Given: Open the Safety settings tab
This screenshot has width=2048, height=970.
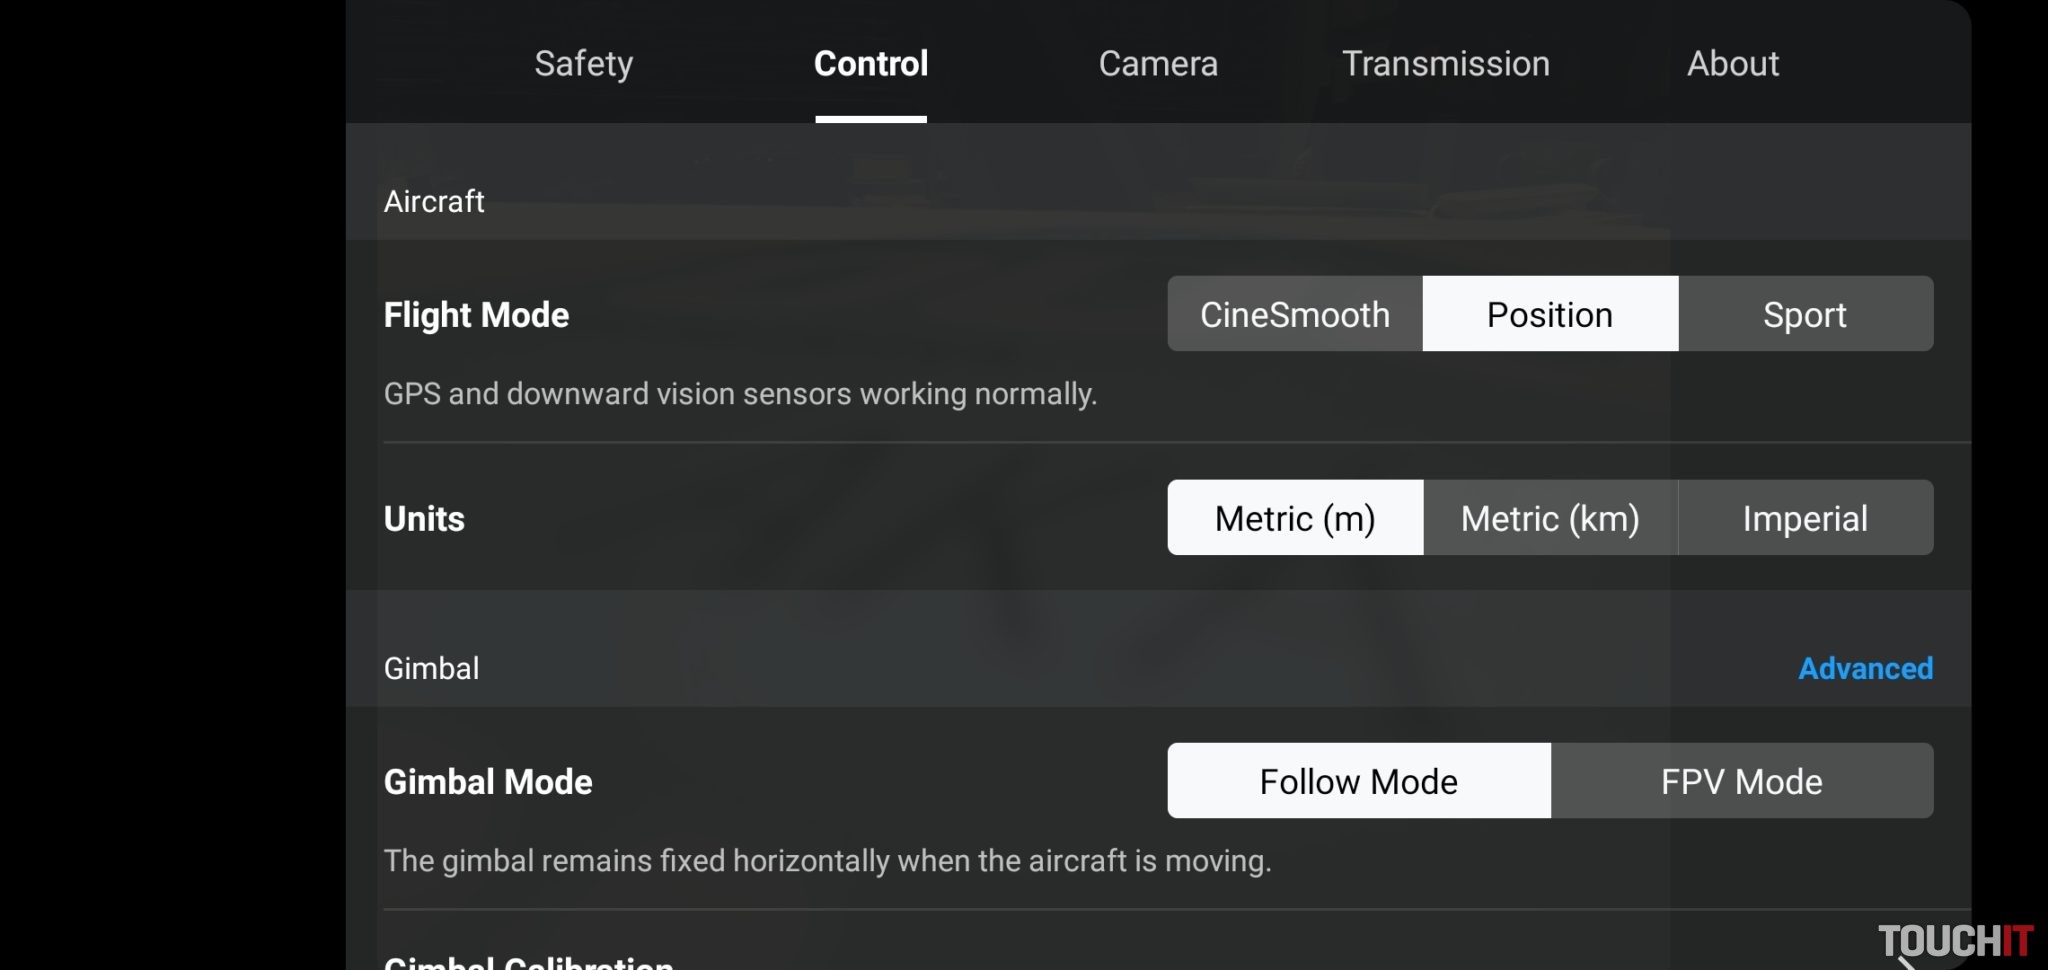Looking at the screenshot, I should tap(583, 64).
